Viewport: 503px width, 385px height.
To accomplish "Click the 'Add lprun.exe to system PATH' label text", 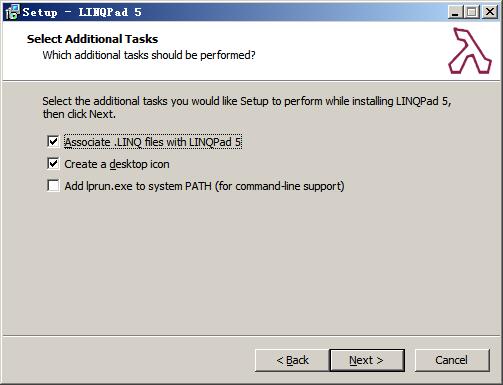I will [138, 186].
